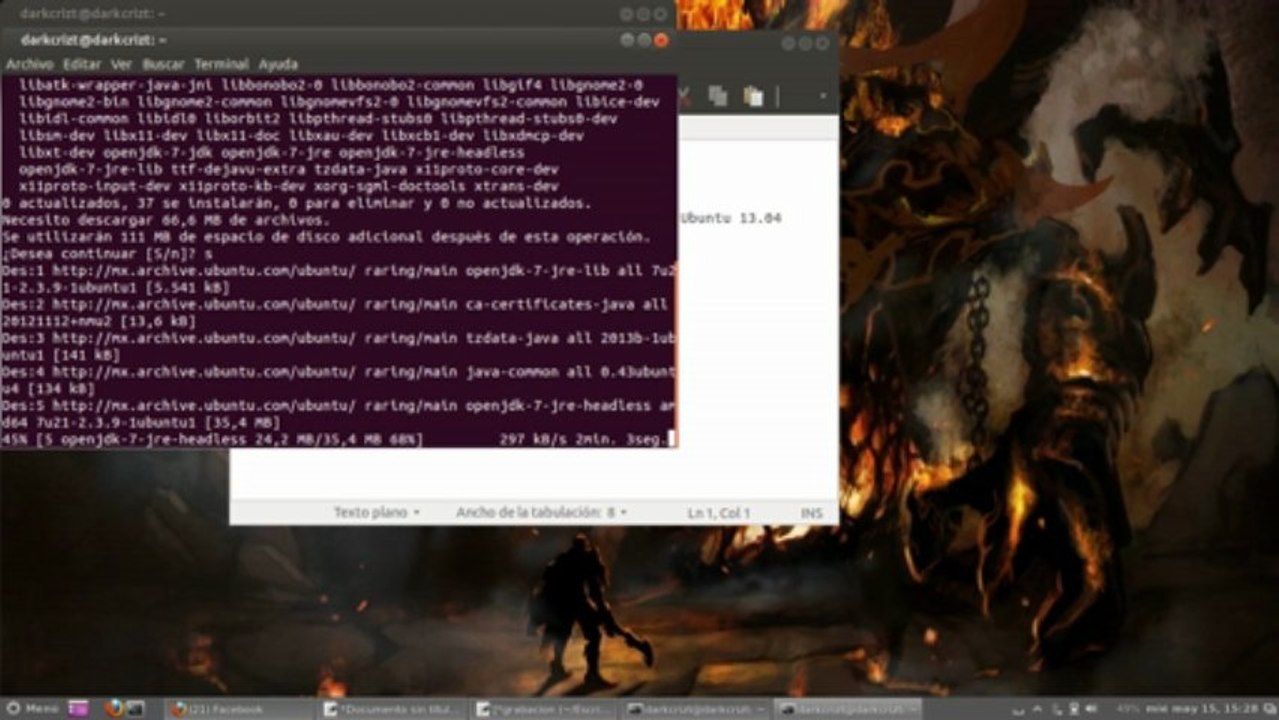The height and width of the screenshot is (720, 1279).
Task: Click the 'Des:1' openjdk-7-jre-lib download line
Action: (x=339, y=278)
